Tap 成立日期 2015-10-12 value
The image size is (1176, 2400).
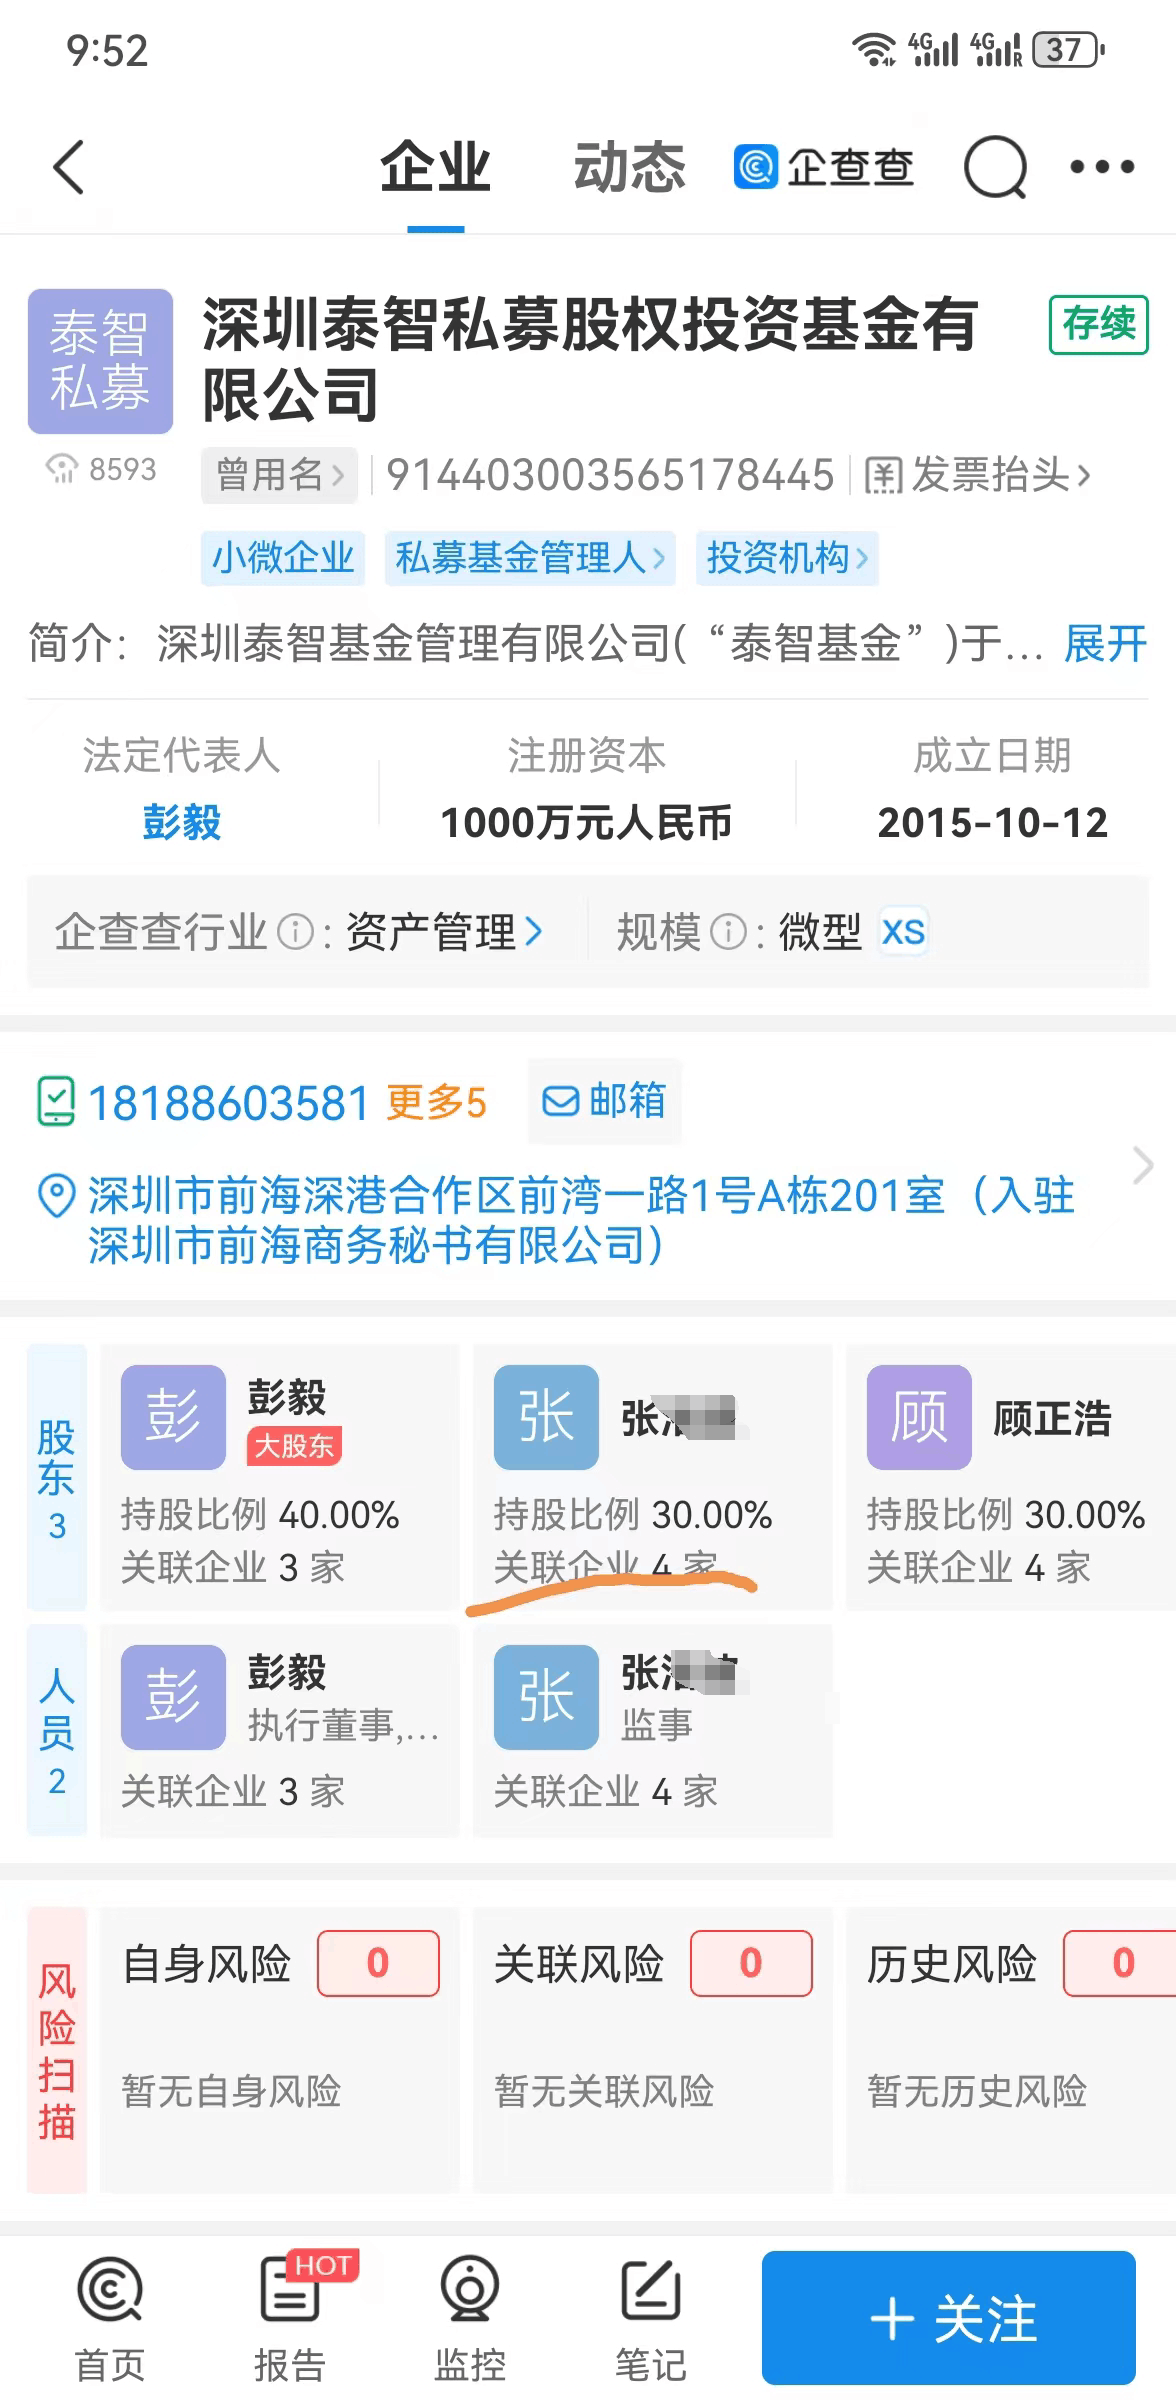[993, 823]
